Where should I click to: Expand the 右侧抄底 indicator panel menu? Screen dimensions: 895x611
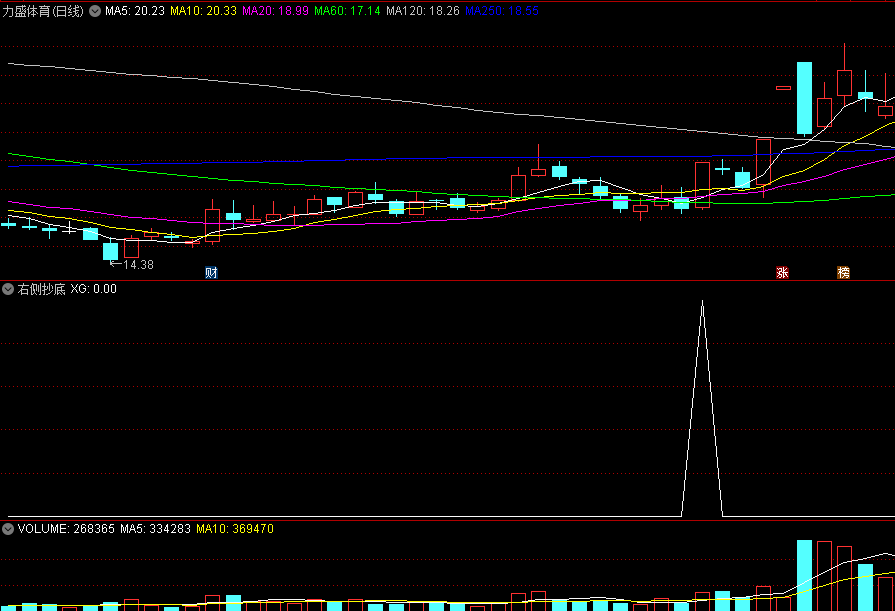pyautogui.click(x=8, y=289)
